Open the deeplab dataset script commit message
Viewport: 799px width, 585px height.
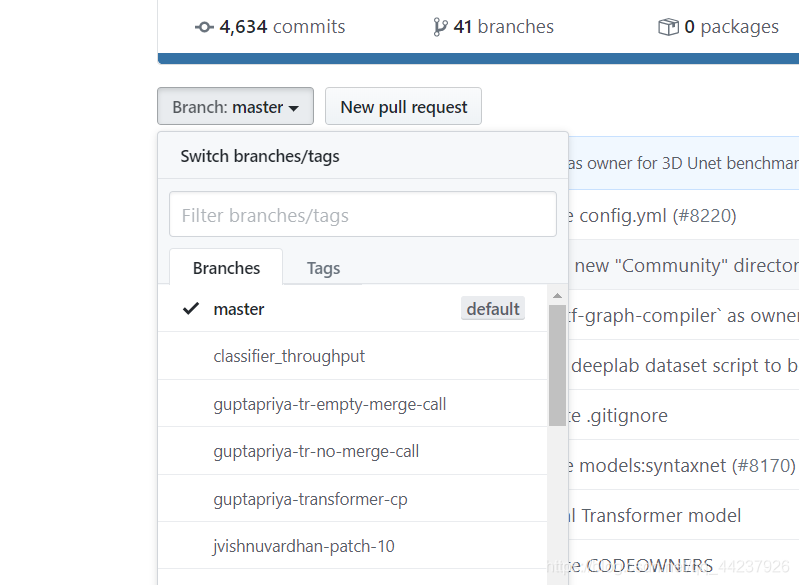684,365
